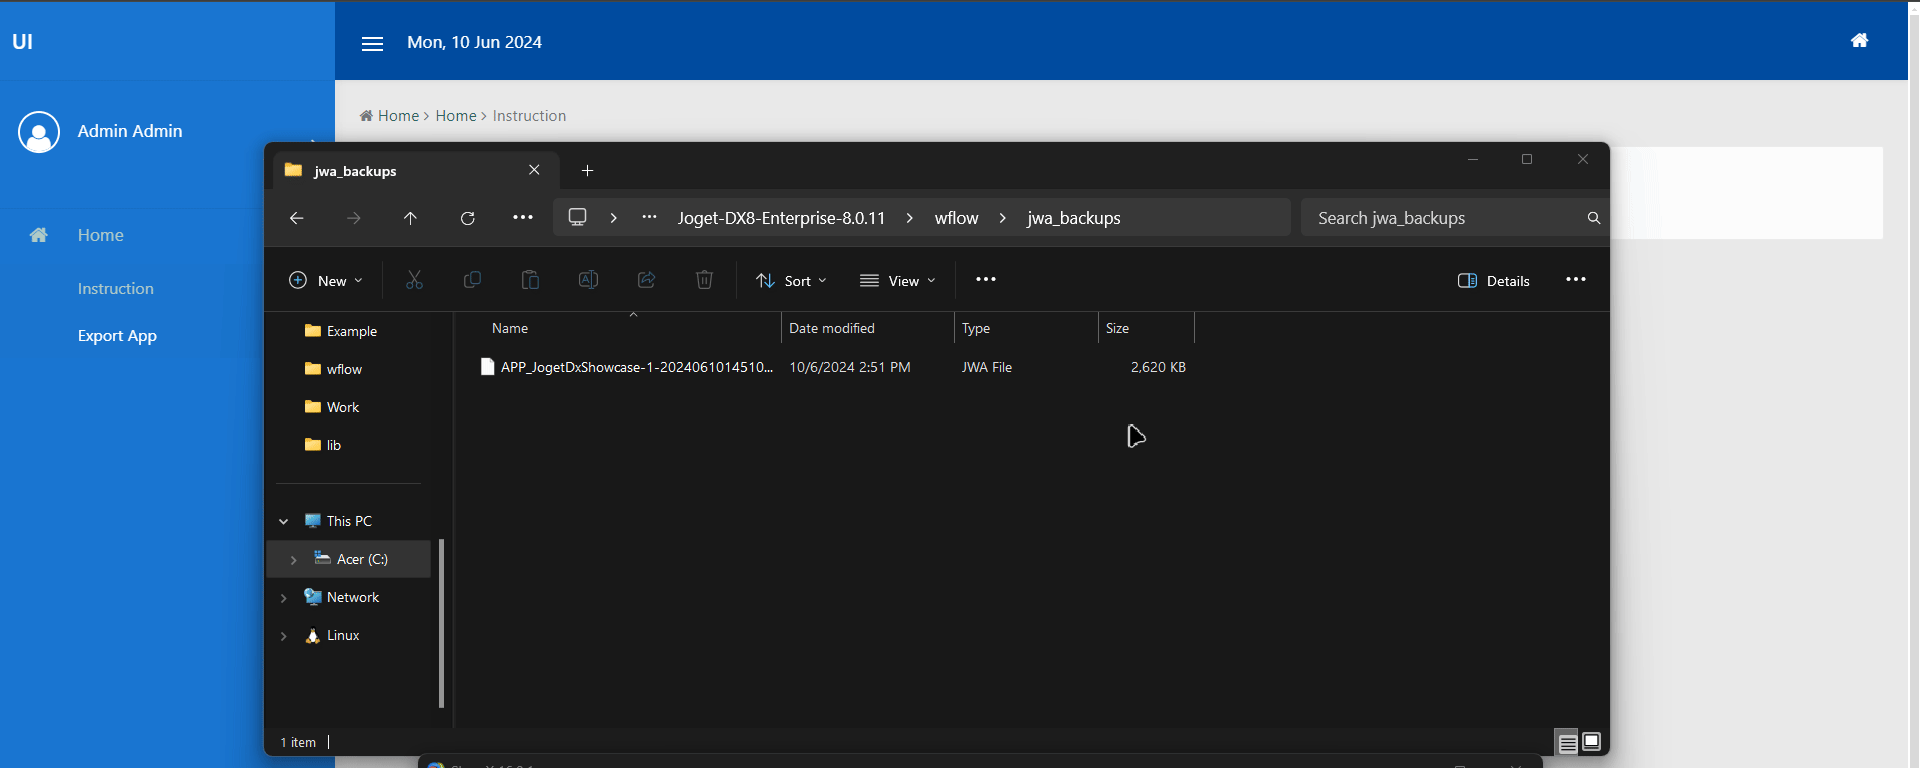Screen dimensions: 1920x768
Task: Open the View dropdown menu
Action: point(897,281)
